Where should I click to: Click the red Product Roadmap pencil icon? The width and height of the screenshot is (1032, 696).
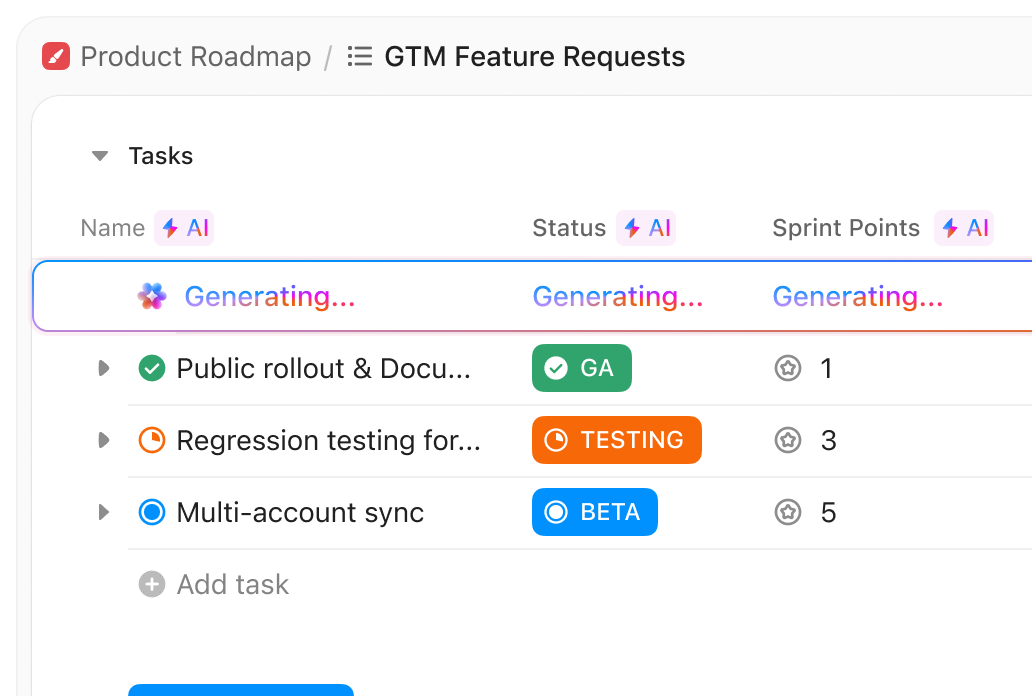tap(55, 56)
